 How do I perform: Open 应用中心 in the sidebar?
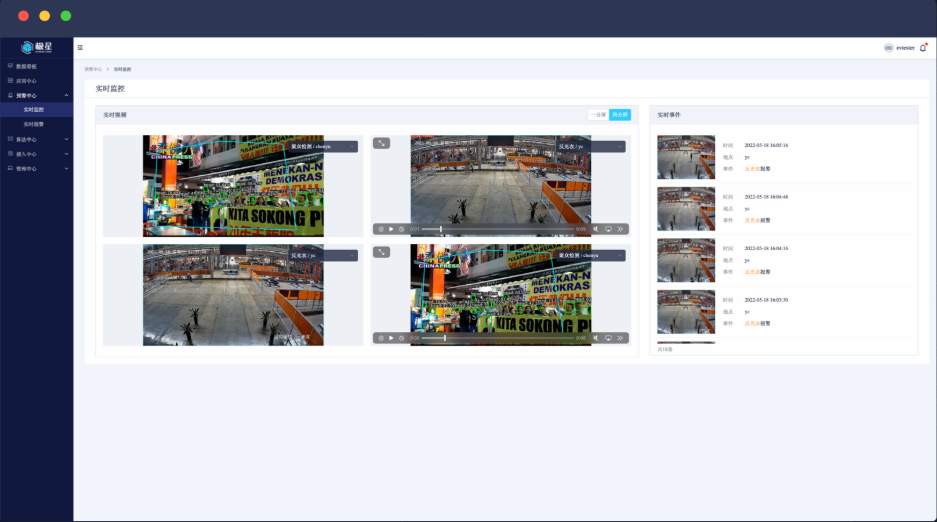36,81
